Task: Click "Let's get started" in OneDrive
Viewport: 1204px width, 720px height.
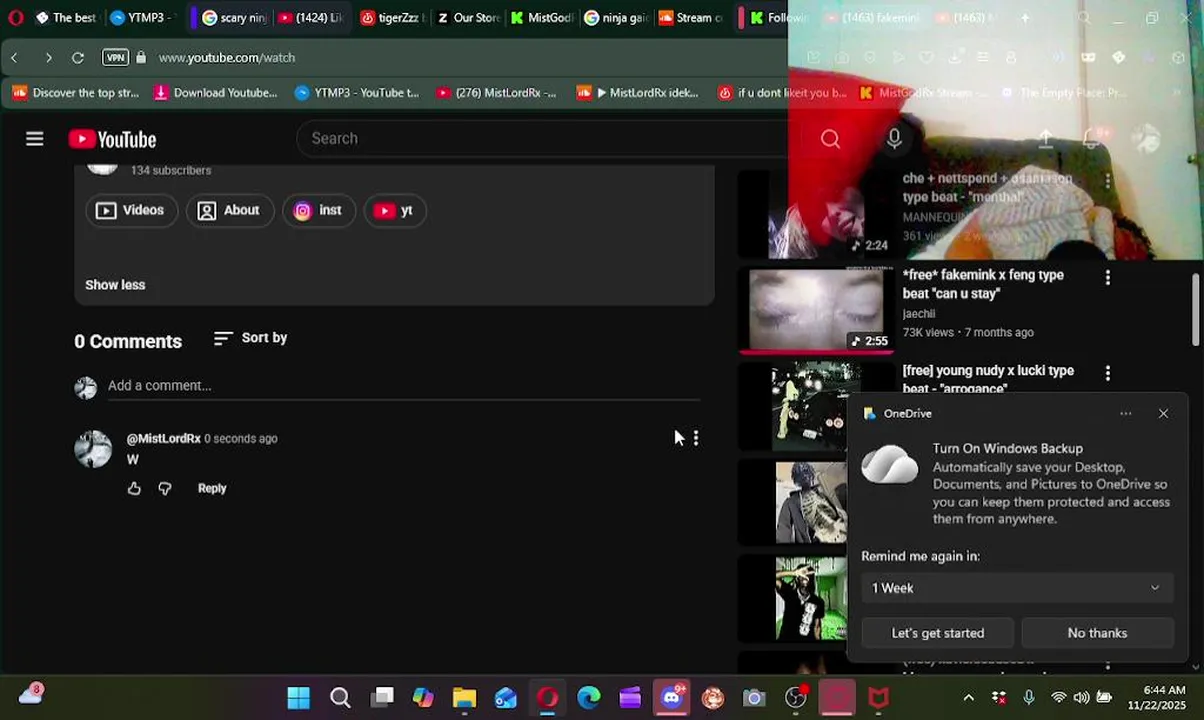Action: point(938,633)
